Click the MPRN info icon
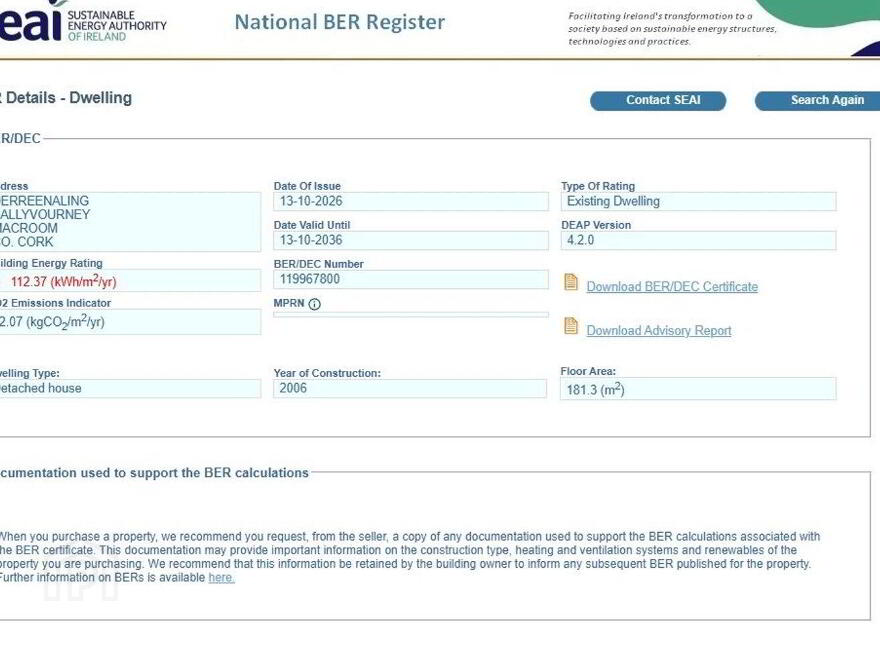880x645 pixels. pyautogui.click(x=315, y=304)
